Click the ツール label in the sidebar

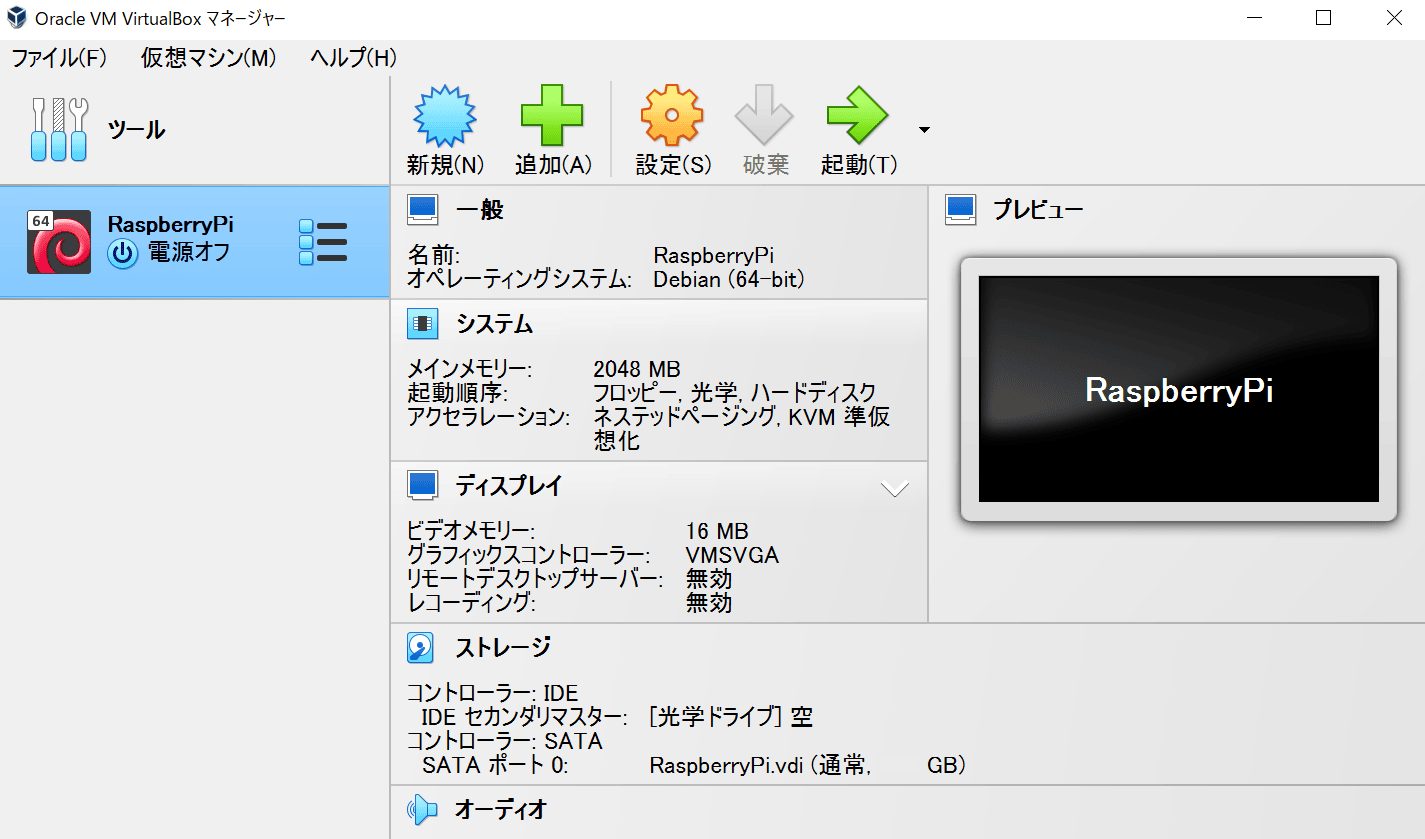137,130
